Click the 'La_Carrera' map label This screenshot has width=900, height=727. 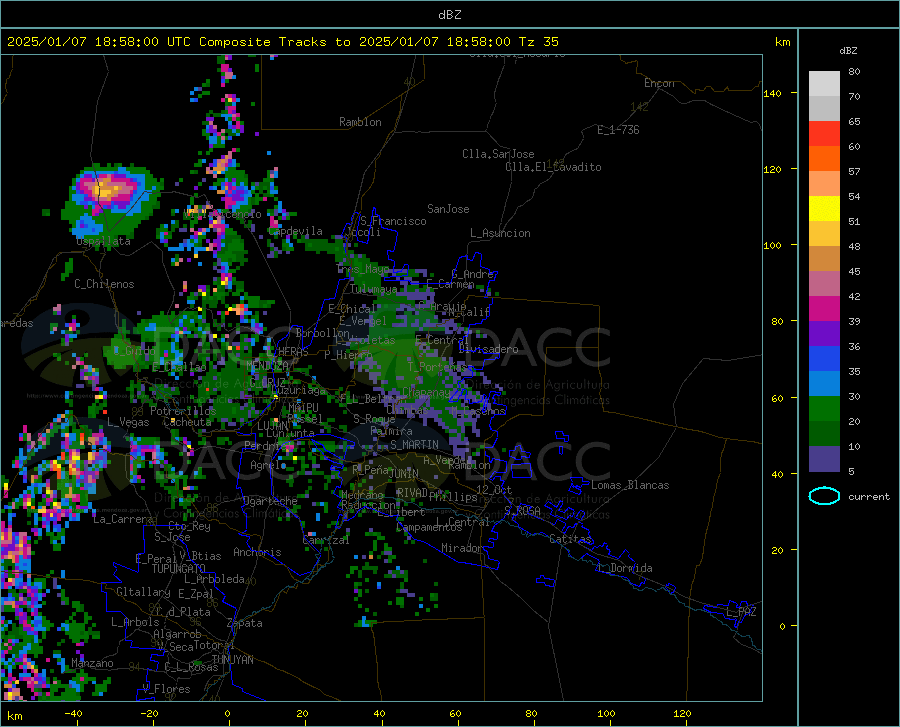pos(123,519)
